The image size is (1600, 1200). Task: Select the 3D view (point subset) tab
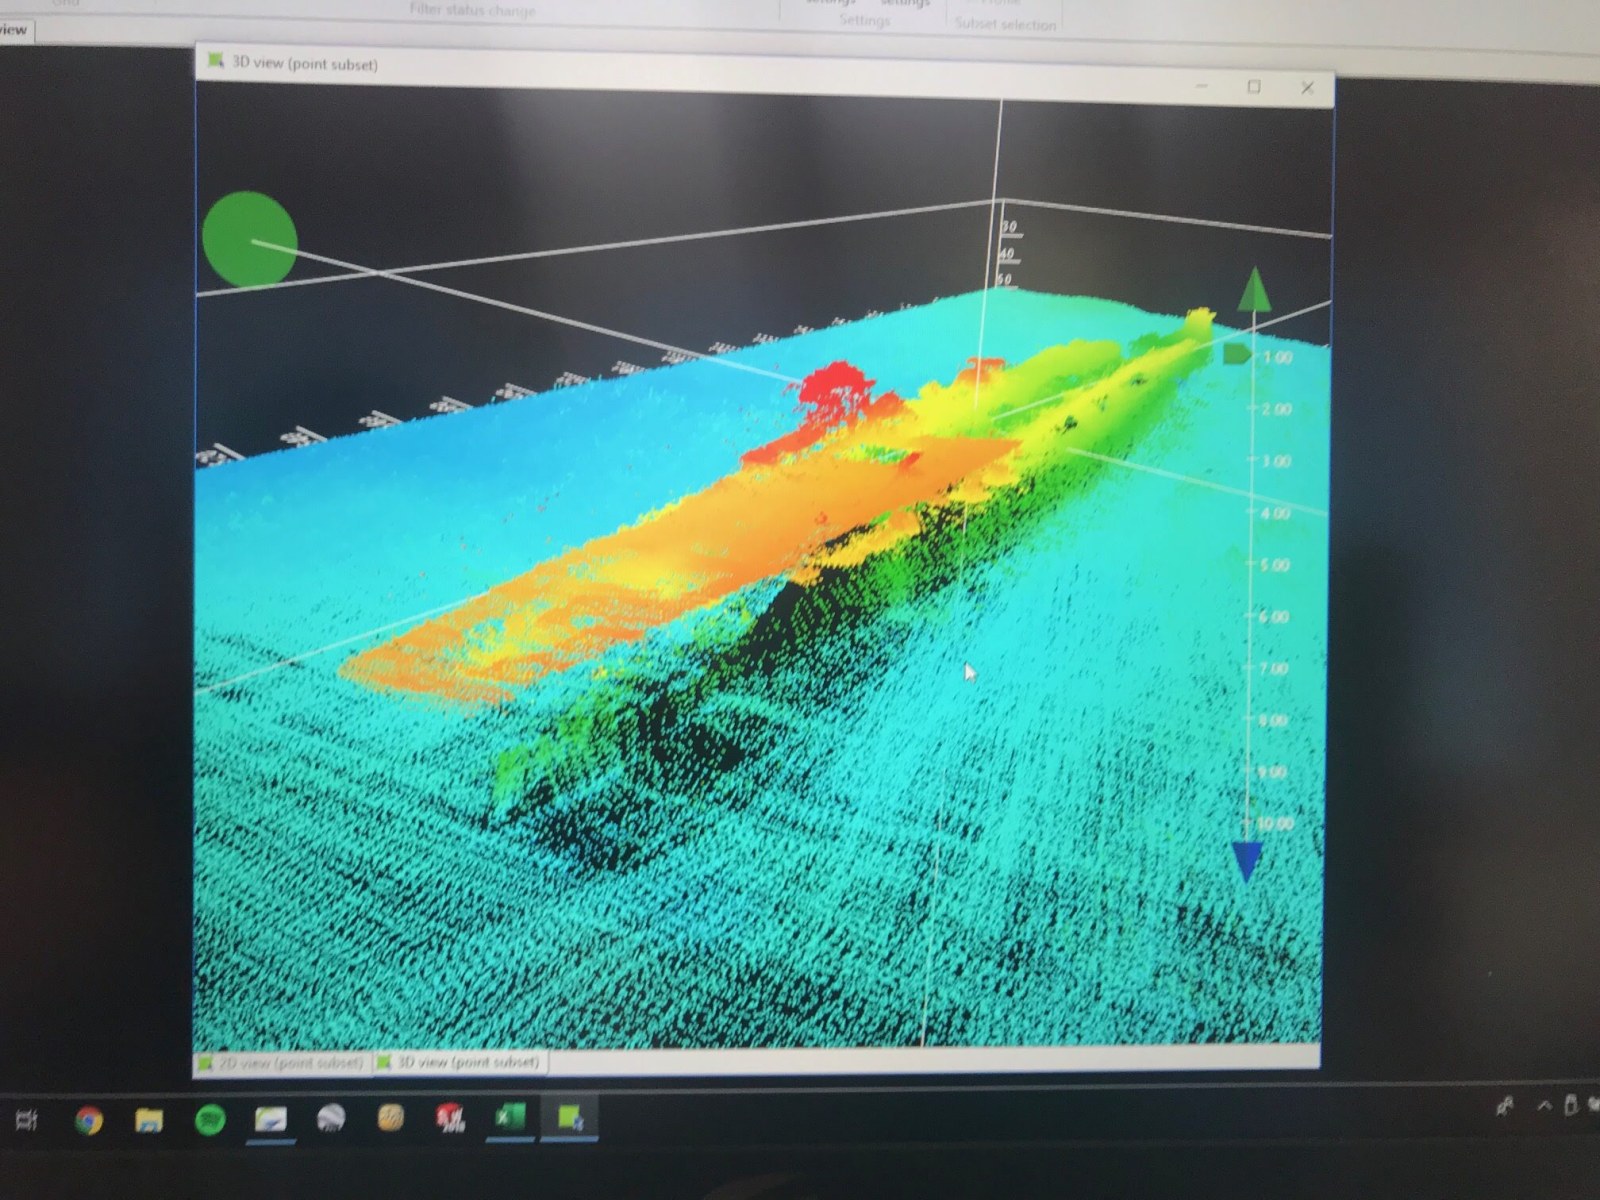coord(460,1062)
